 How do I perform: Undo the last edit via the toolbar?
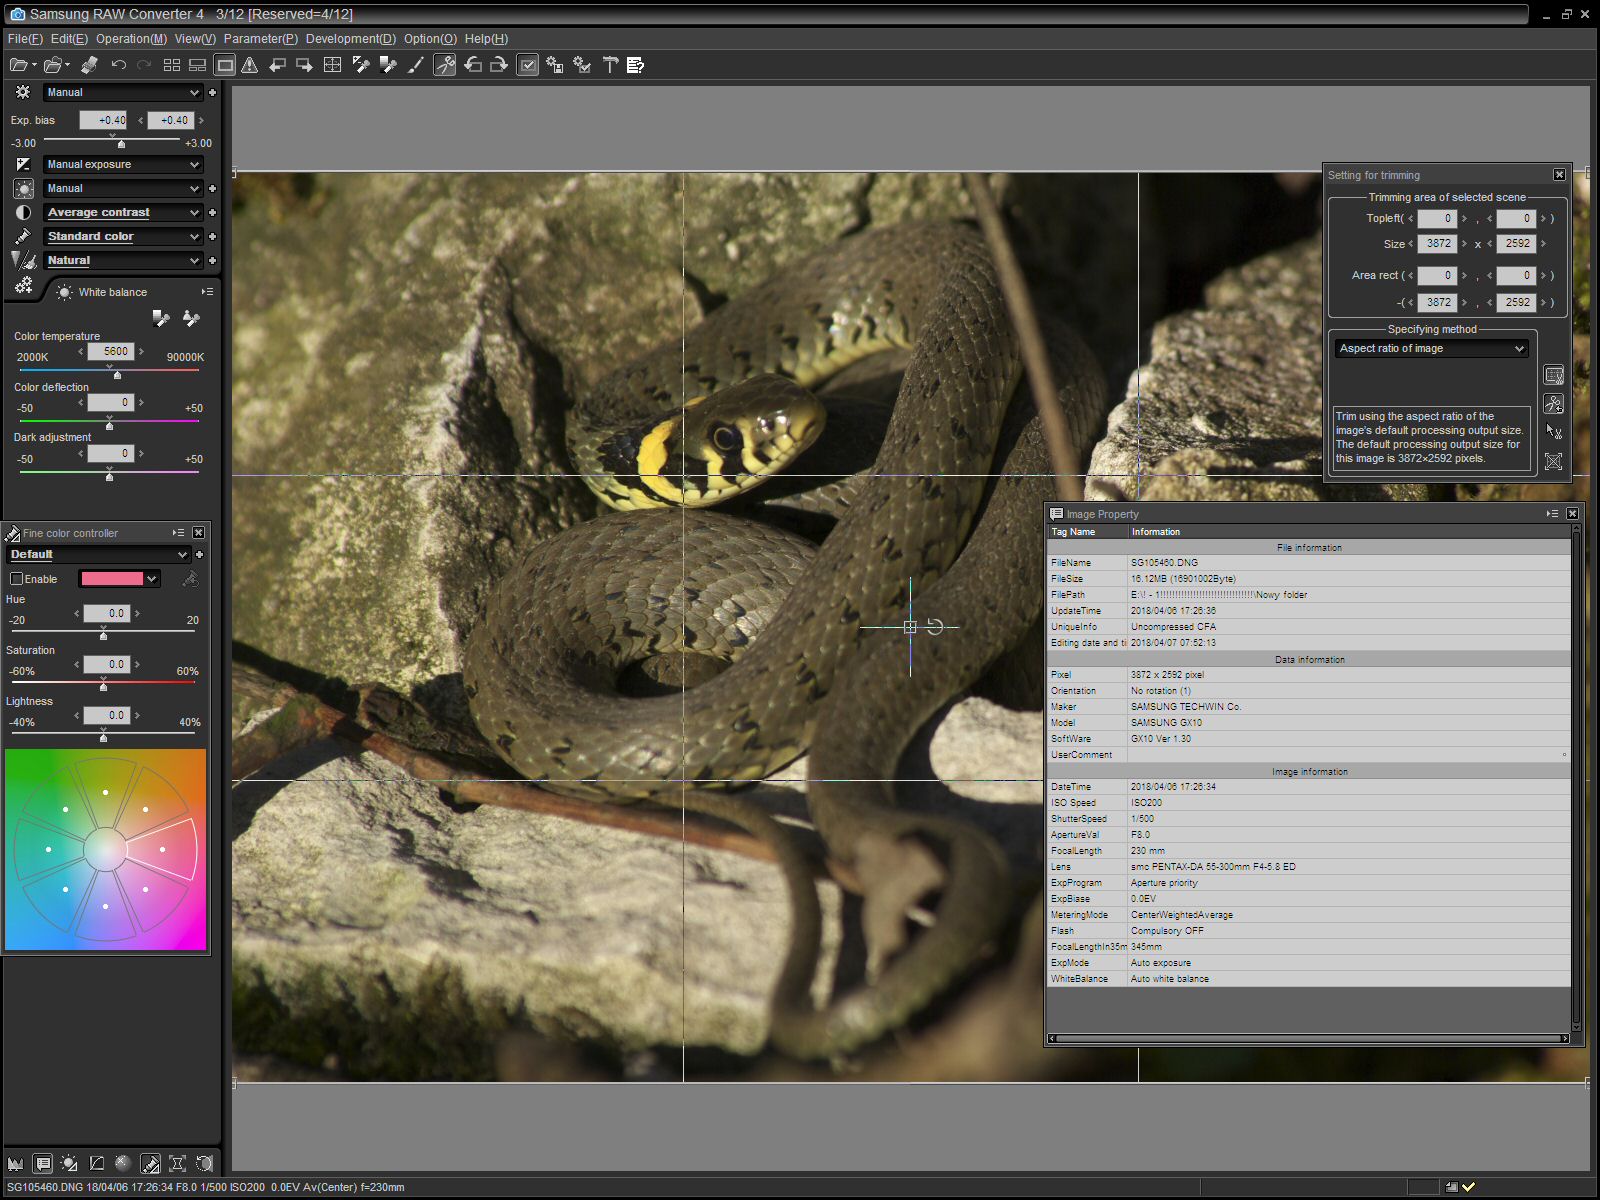tap(119, 65)
